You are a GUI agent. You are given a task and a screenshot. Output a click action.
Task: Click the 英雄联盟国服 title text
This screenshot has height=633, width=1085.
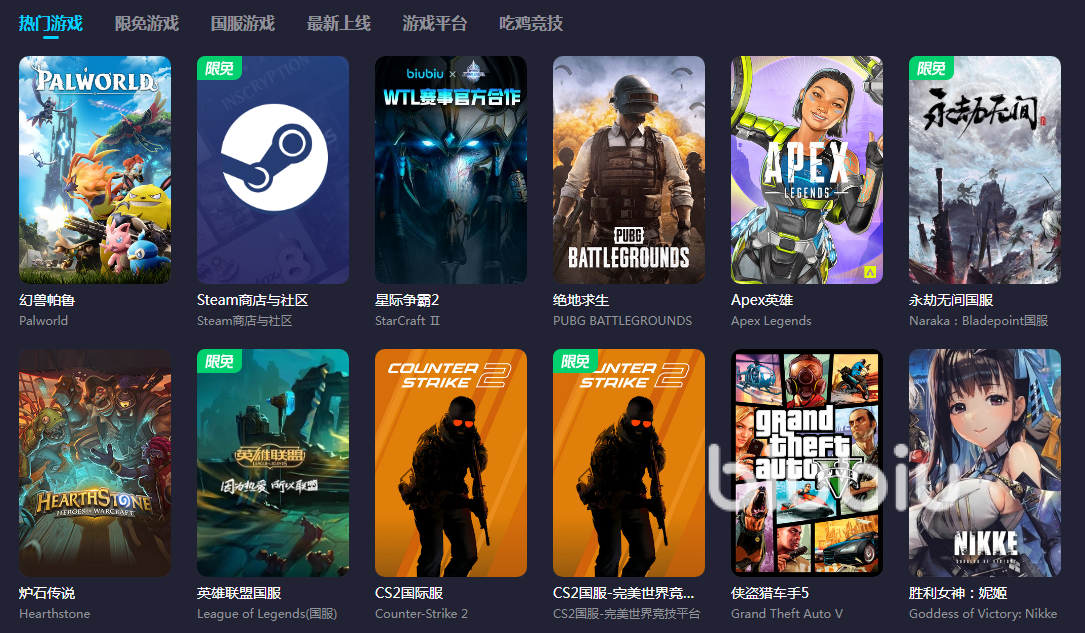(239, 593)
